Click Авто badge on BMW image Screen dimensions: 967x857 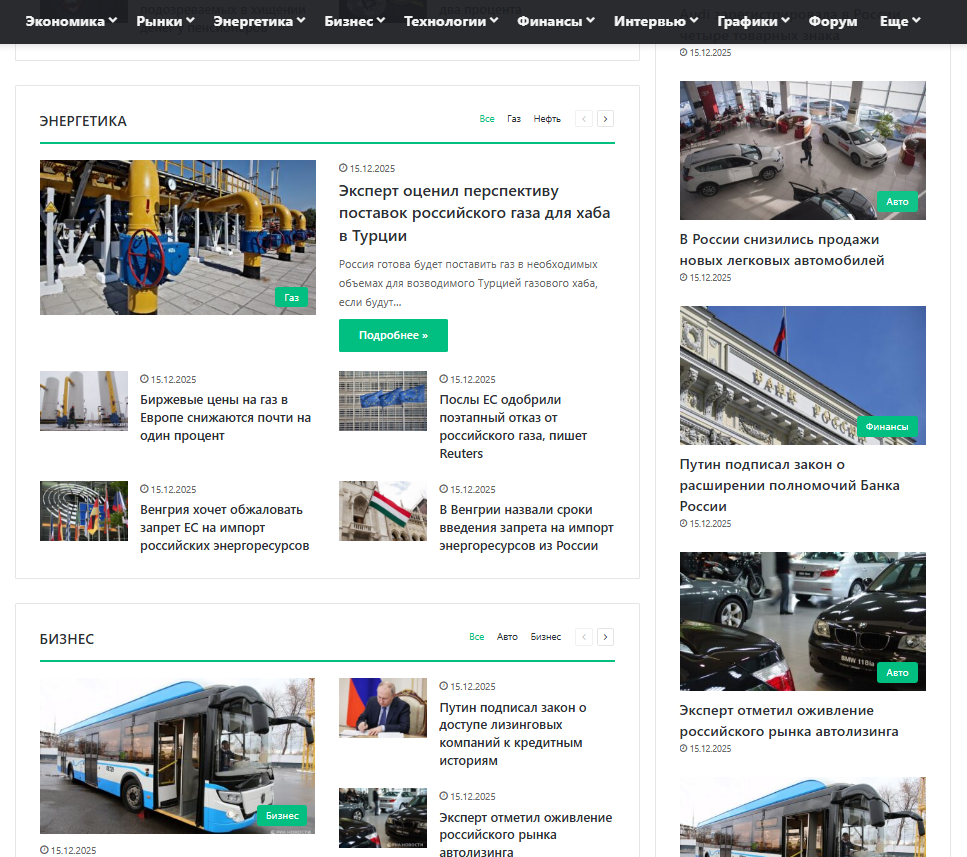tap(897, 673)
